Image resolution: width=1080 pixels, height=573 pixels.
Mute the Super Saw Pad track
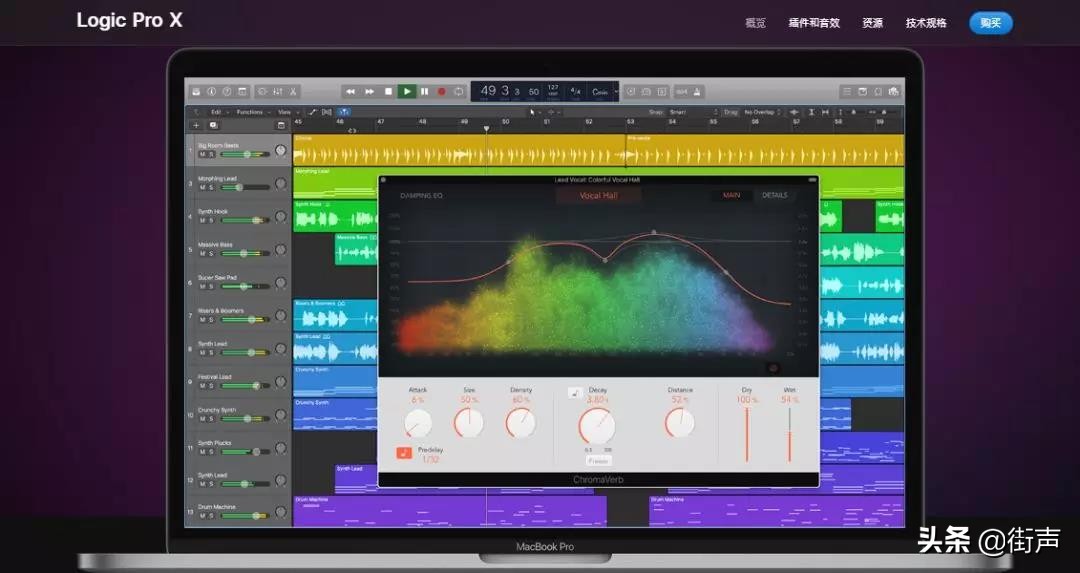tap(202, 286)
